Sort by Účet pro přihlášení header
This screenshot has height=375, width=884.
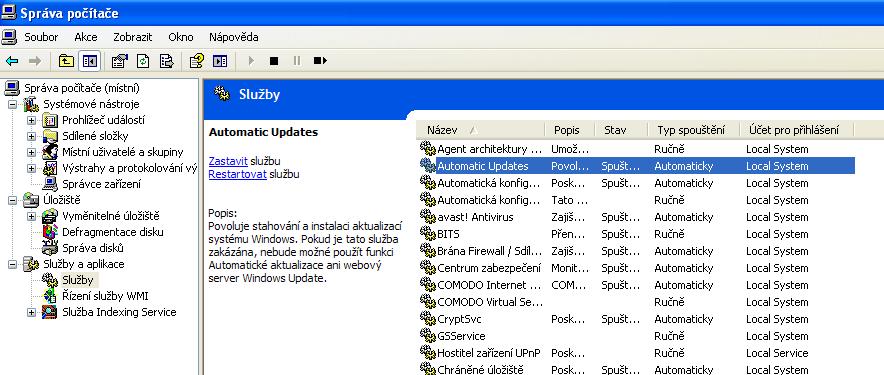[x=796, y=130]
